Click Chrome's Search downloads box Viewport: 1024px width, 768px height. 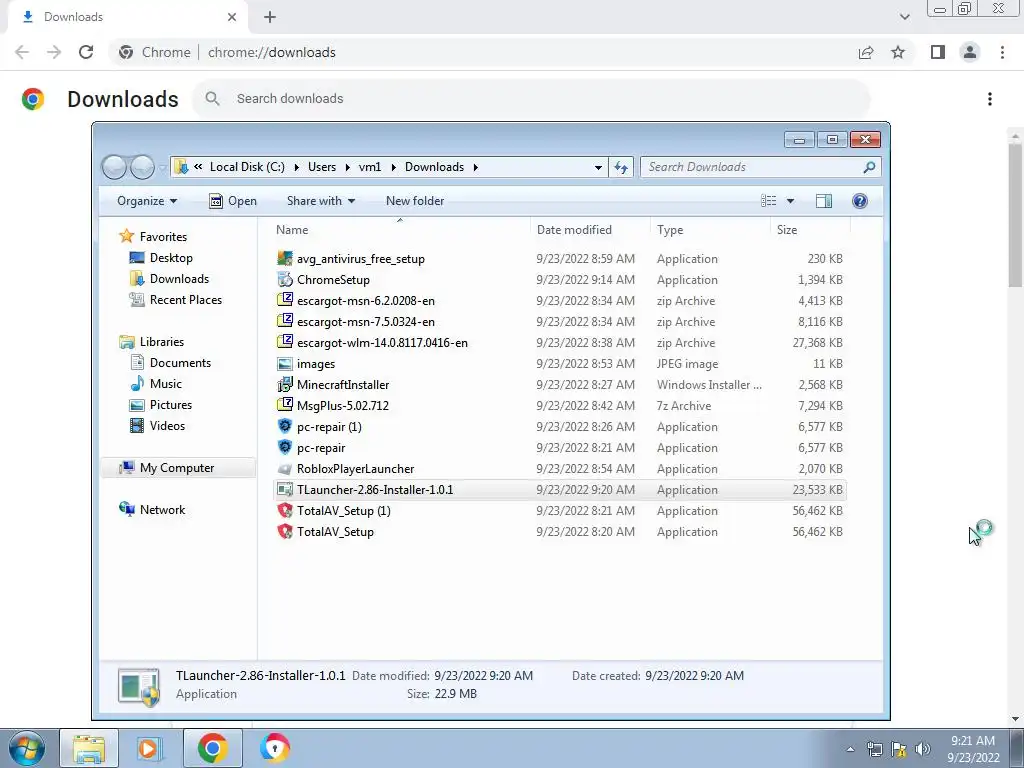(531, 99)
